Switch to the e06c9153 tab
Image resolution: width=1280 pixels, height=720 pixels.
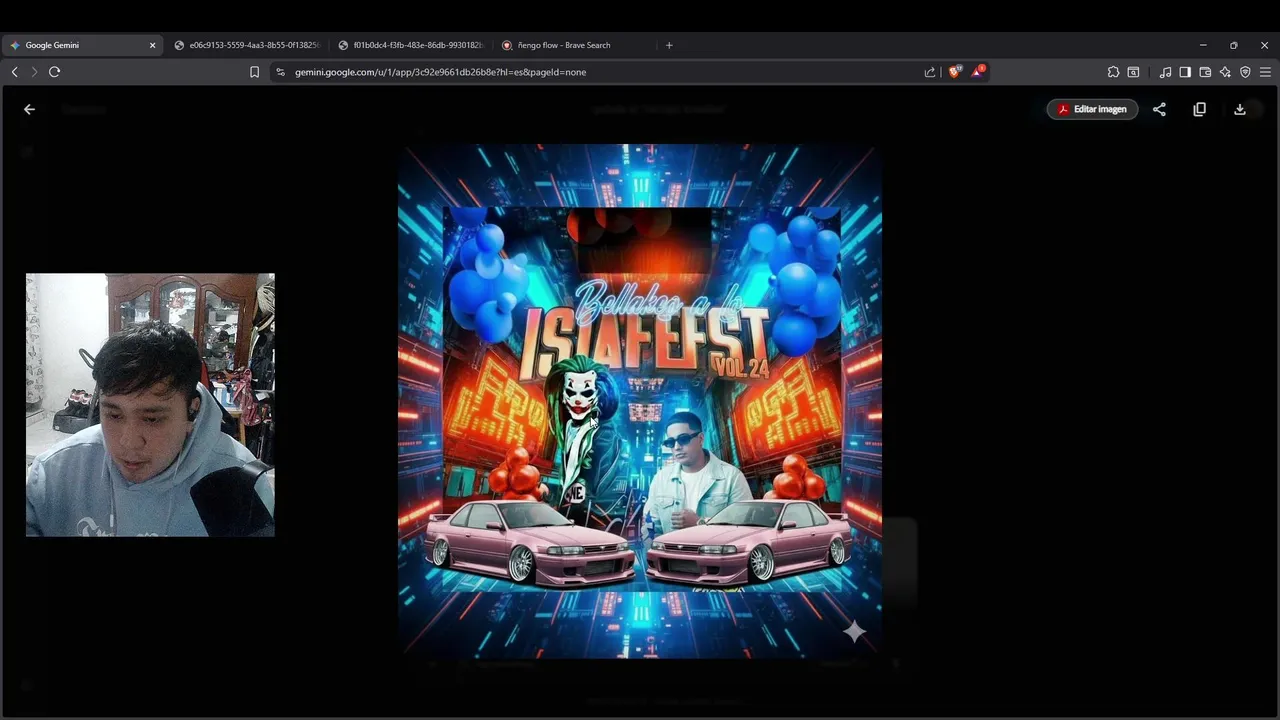pyautogui.click(x=246, y=45)
